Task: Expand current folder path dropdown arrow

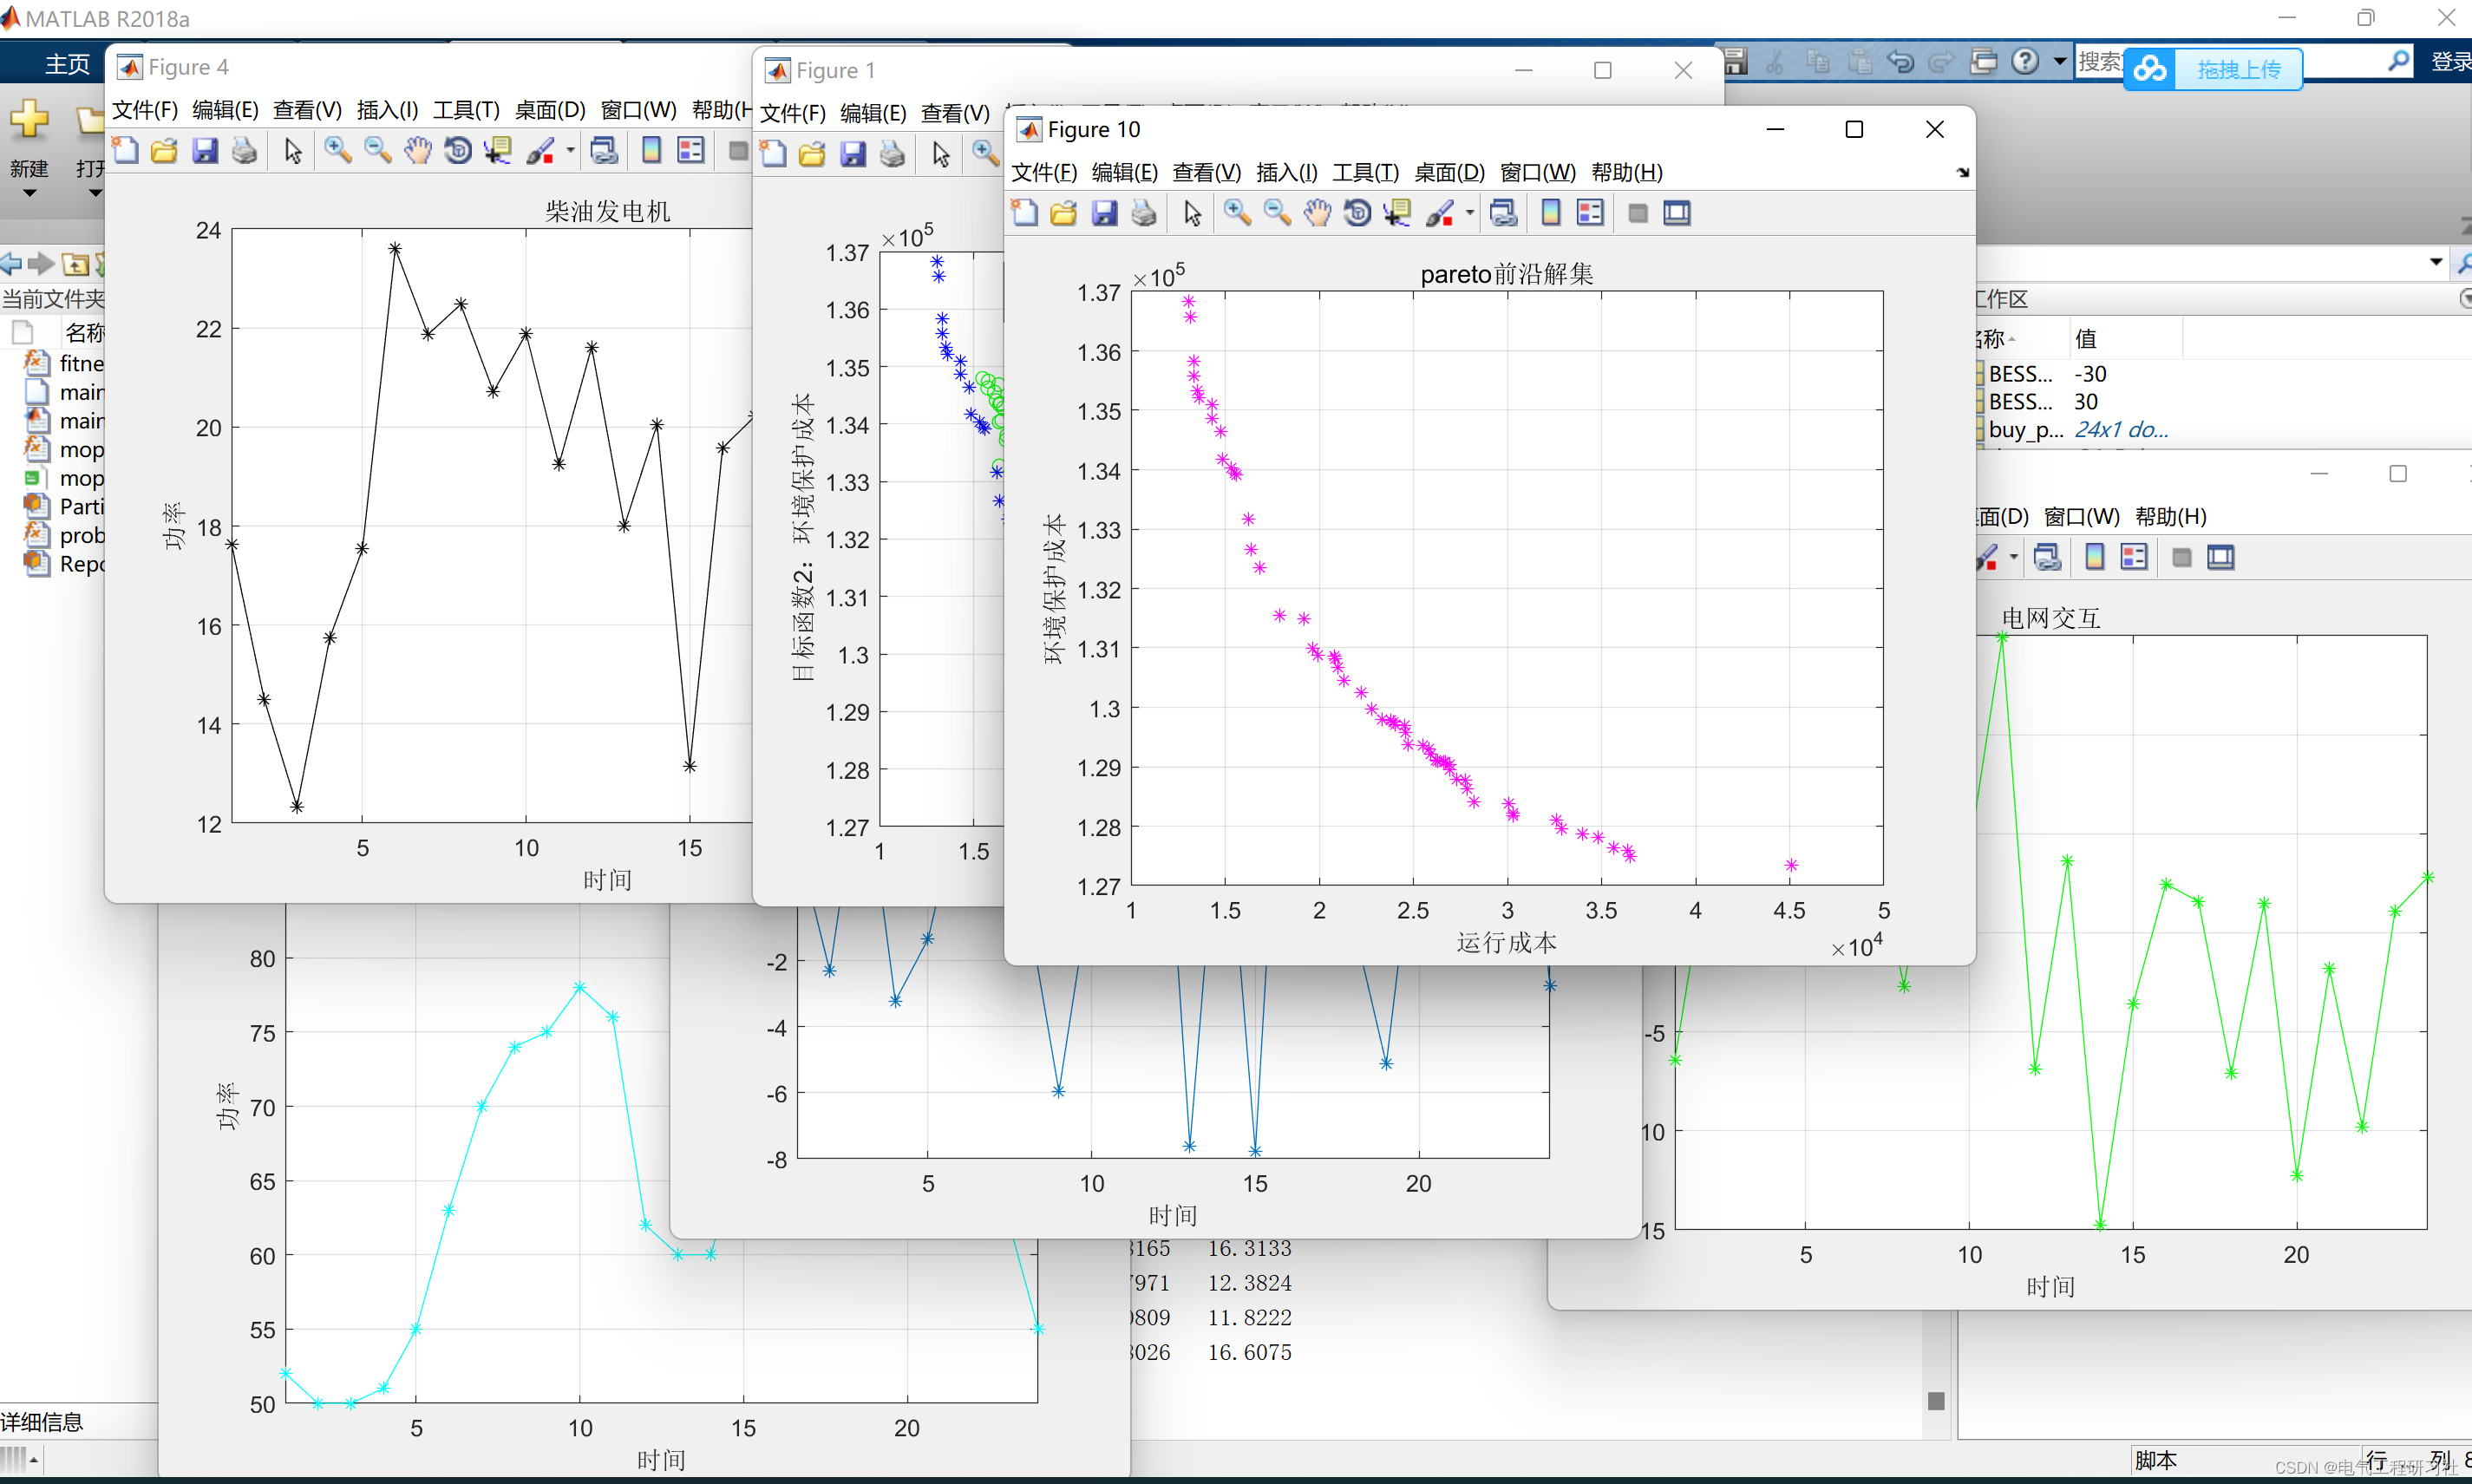Action: click(x=2436, y=263)
